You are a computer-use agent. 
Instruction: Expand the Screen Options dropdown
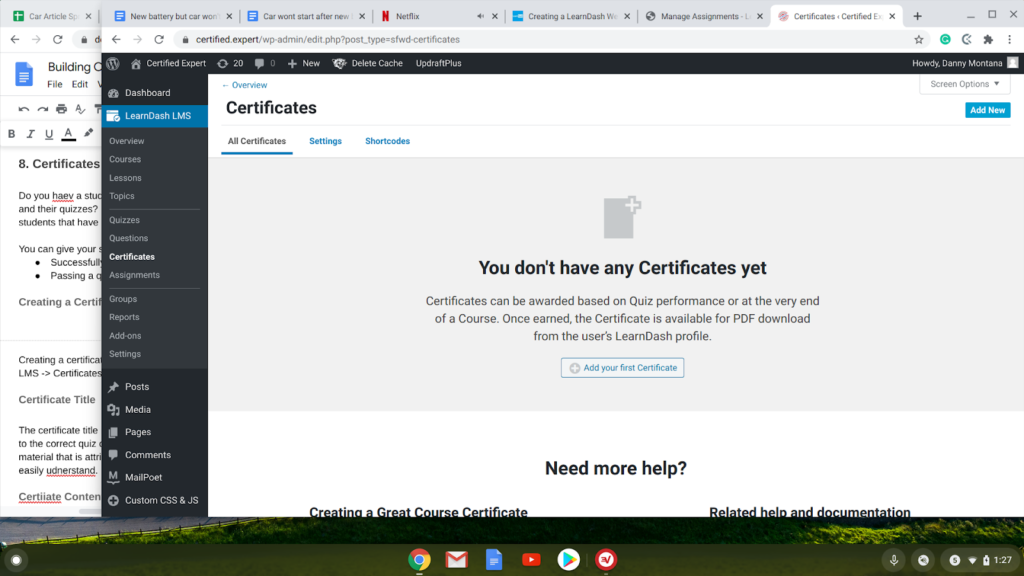[x=965, y=84]
